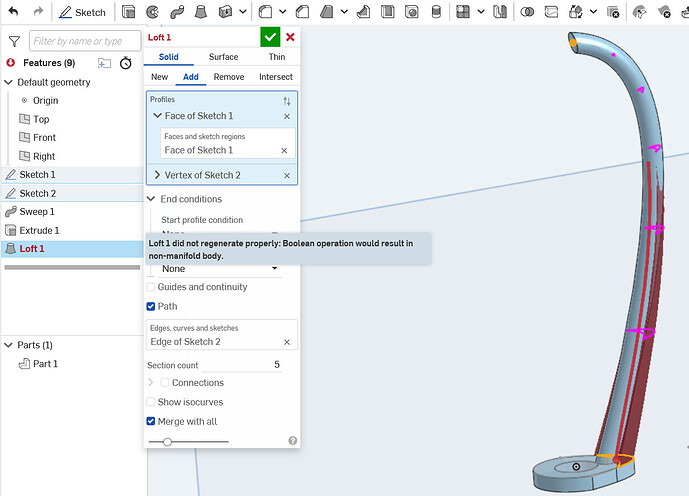The image size is (689, 496).
Task: Expand the Vertex of Sketch 2 profile
Action: click(x=157, y=175)
